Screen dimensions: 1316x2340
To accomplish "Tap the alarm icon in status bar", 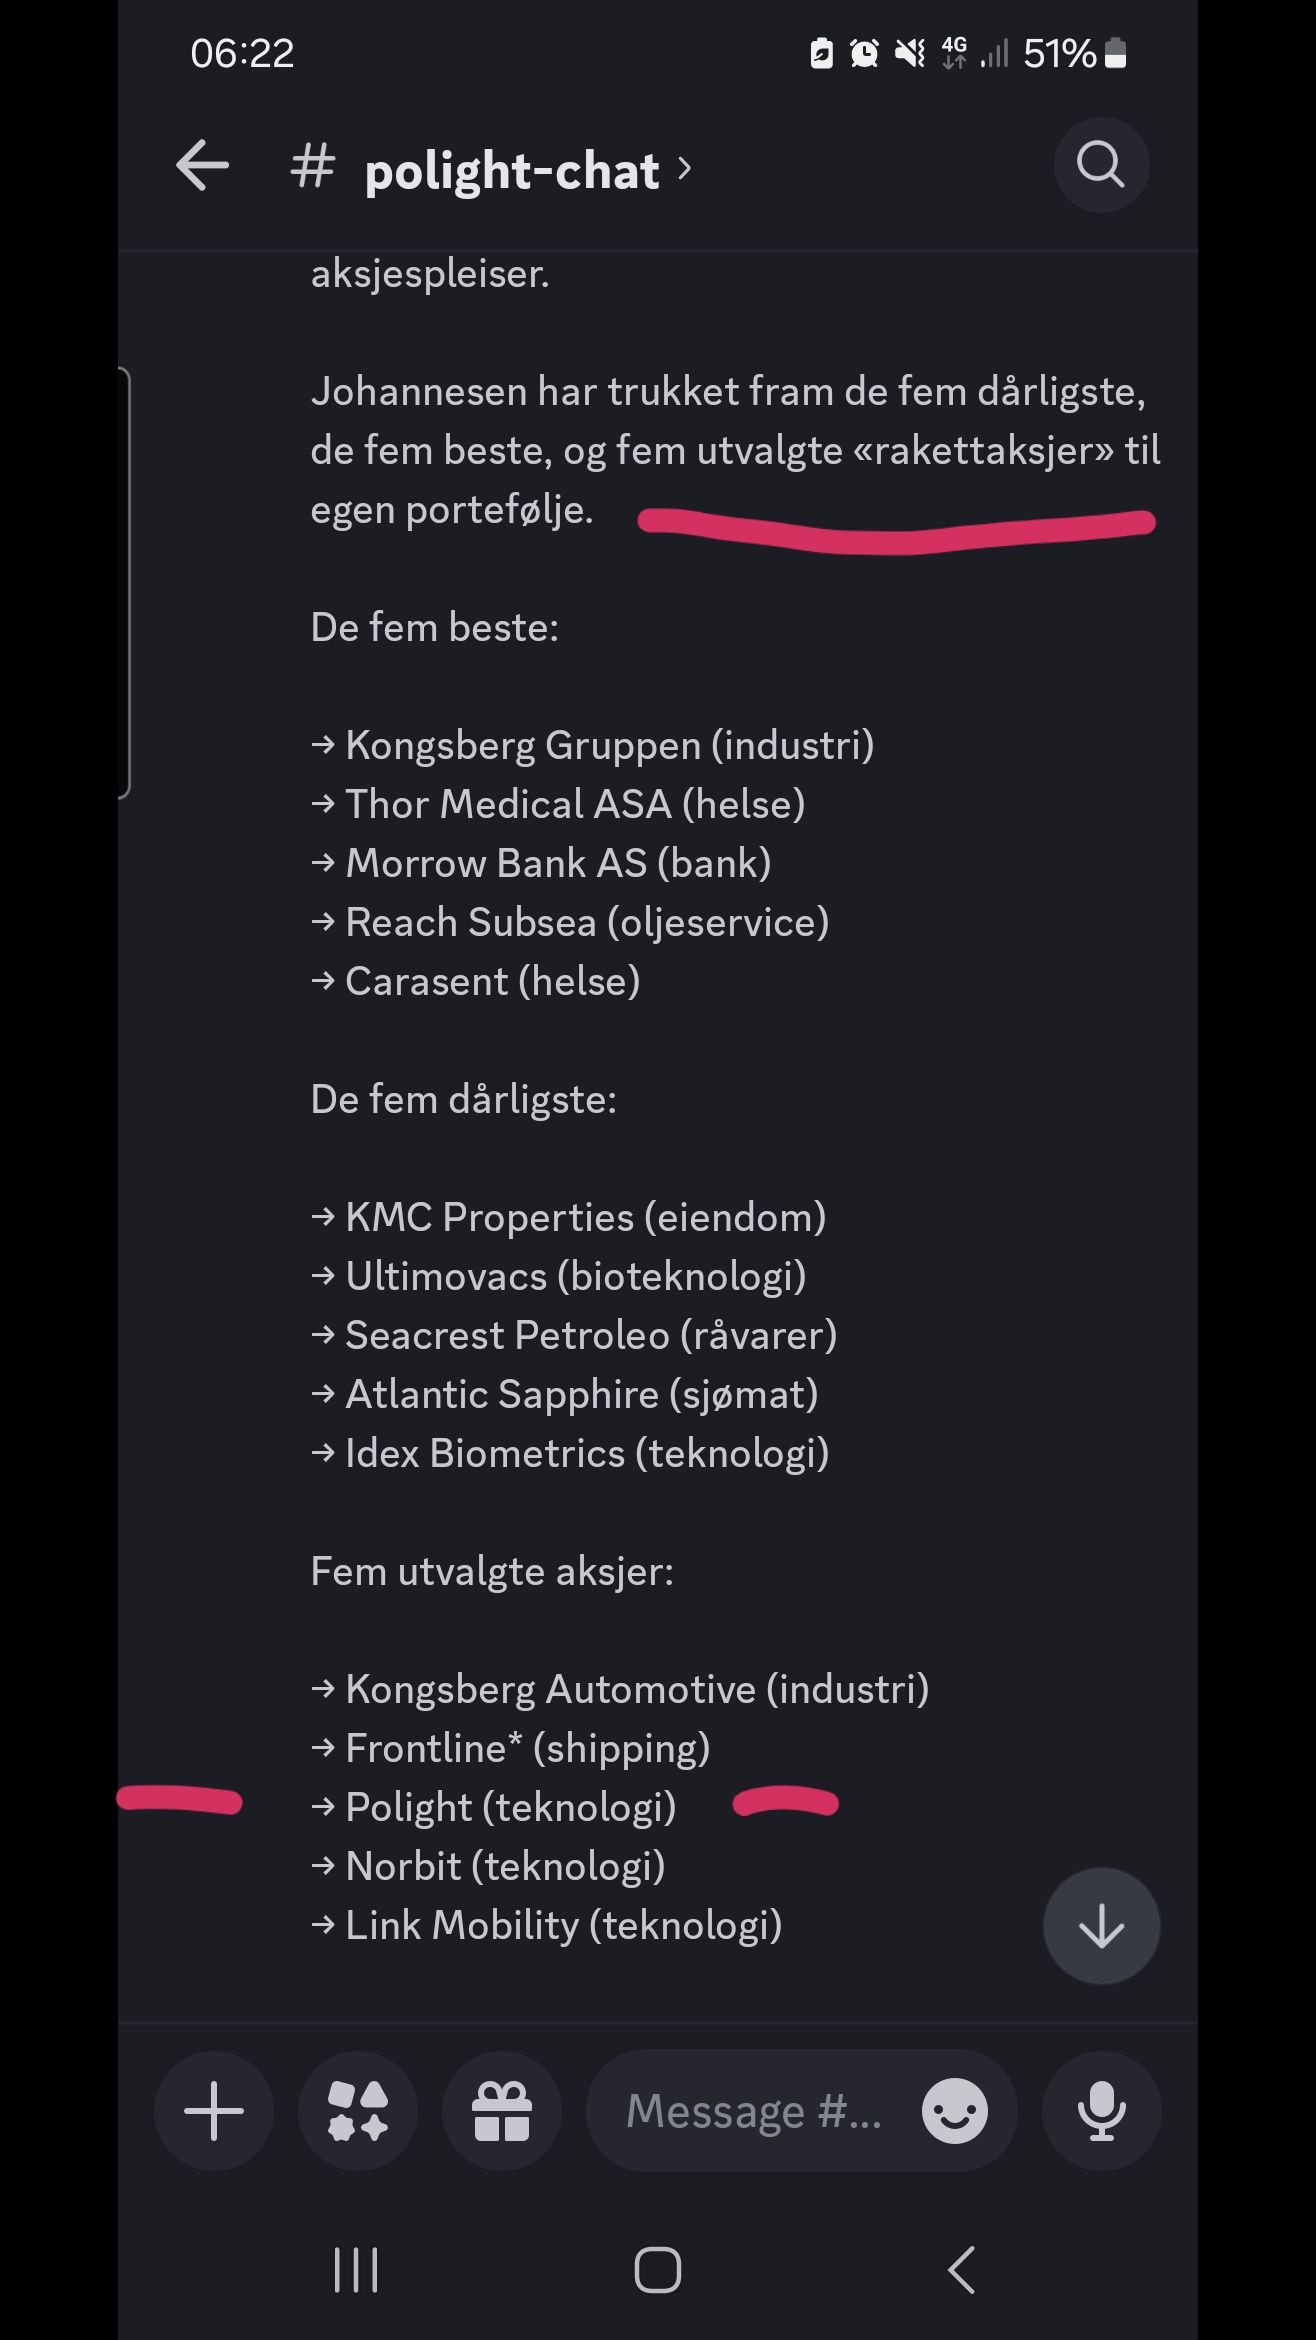I will [864, 53].
